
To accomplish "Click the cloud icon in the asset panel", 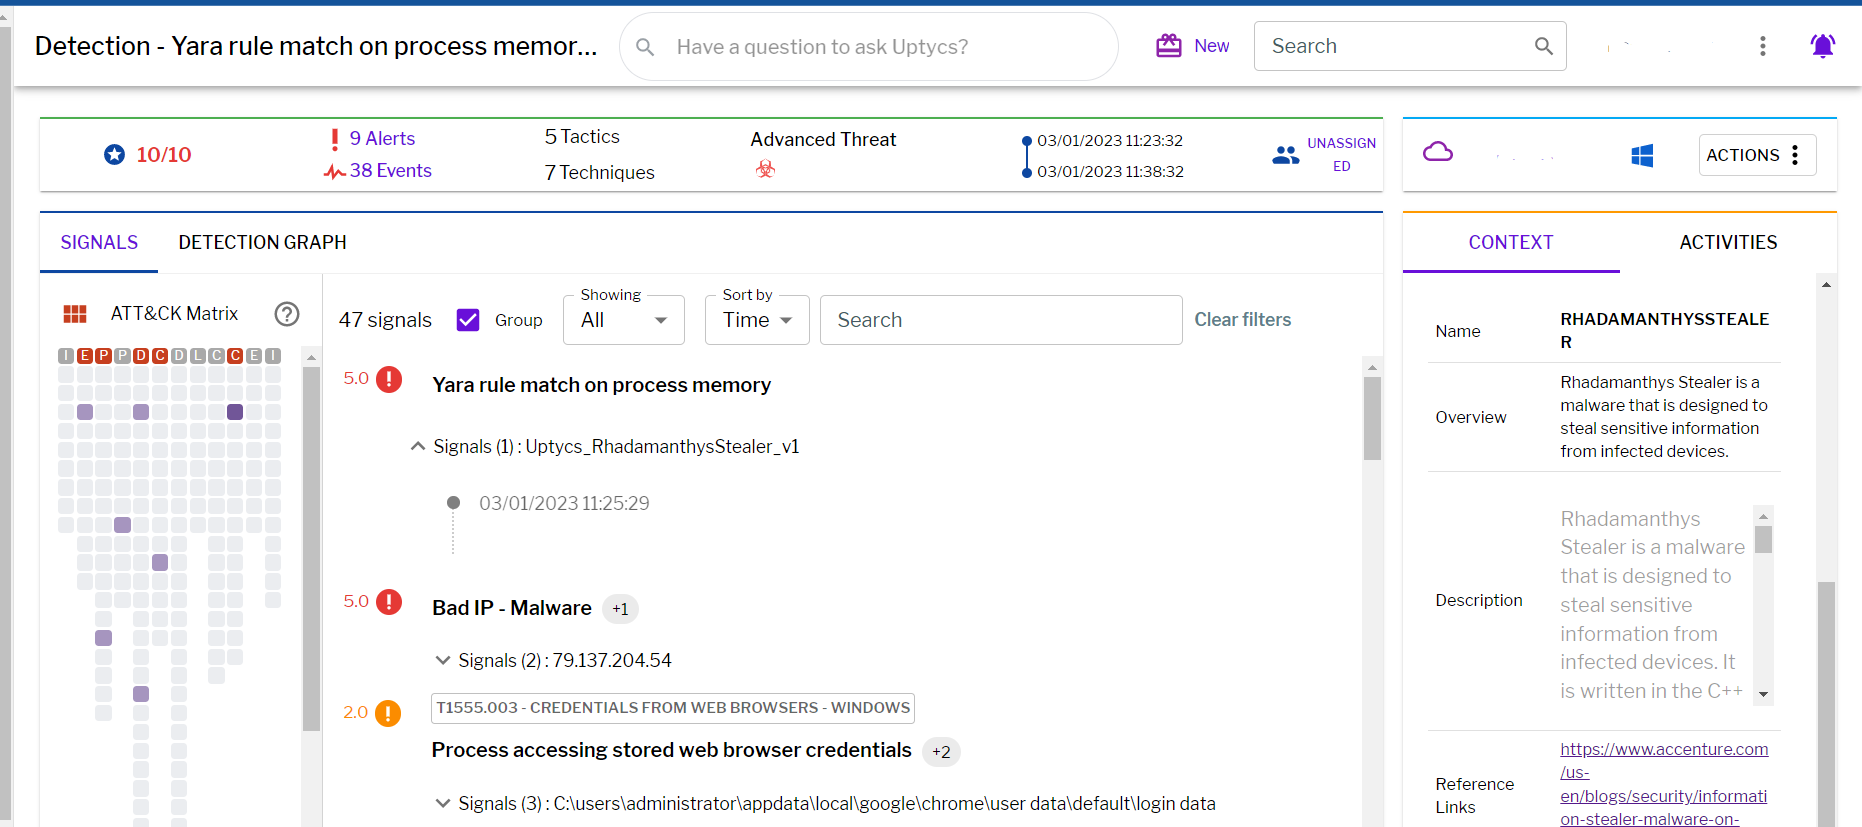I will point(1438,152).
